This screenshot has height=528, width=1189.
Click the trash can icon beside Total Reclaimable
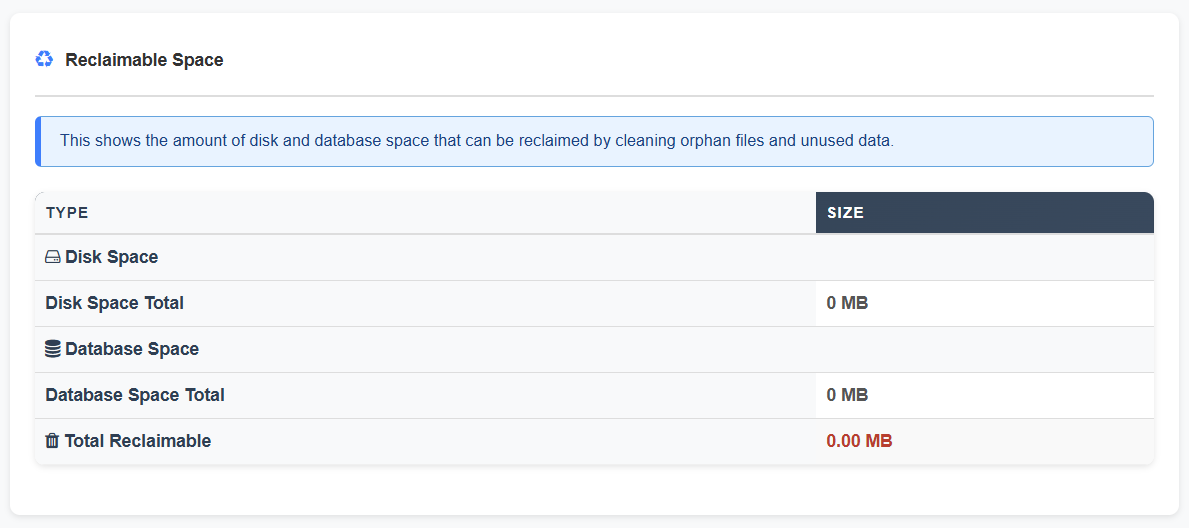(x=52, y=441)
